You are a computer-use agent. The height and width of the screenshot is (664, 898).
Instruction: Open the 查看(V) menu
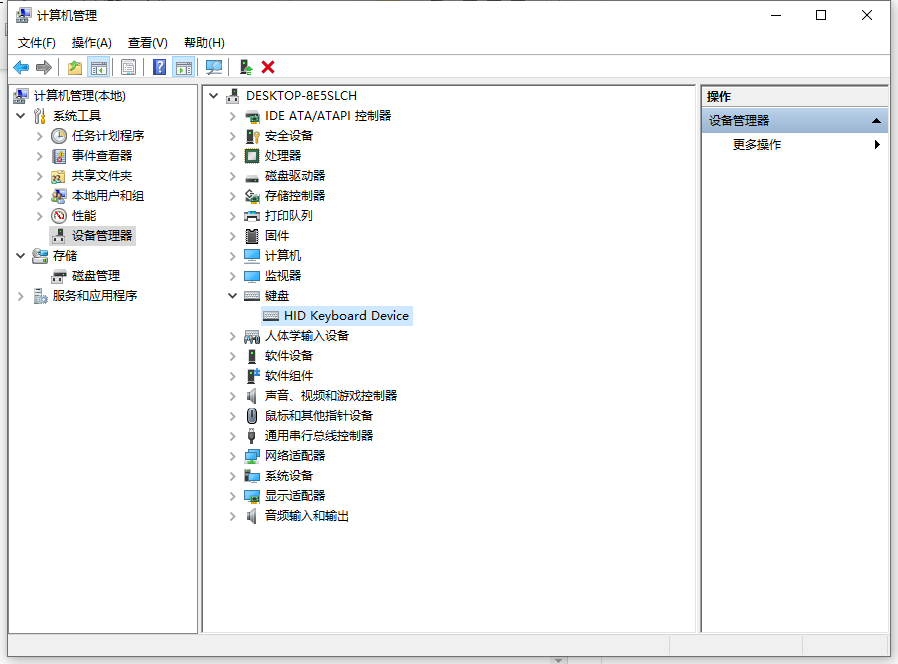(x=147, y=43)
